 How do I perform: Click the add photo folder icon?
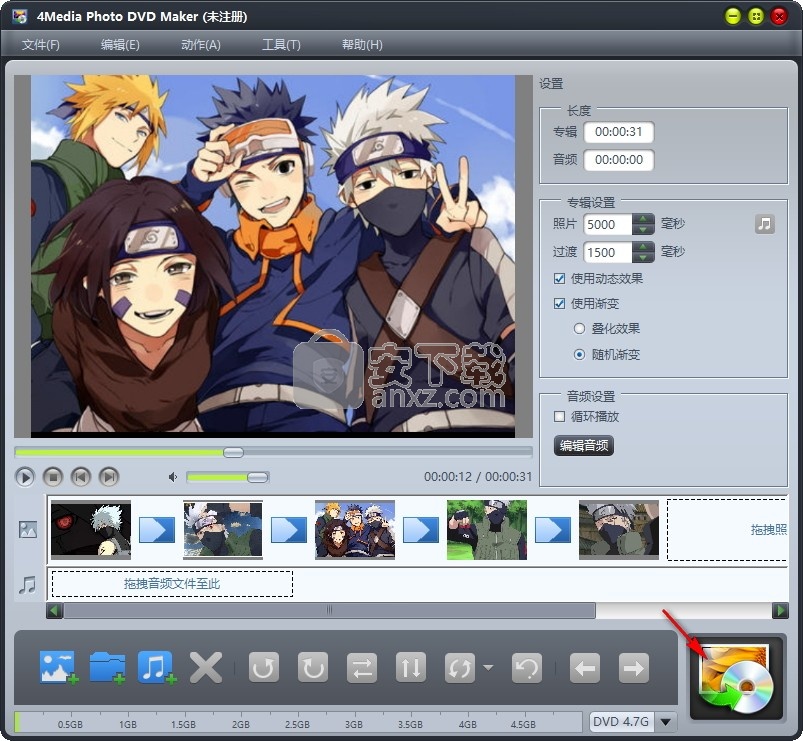click(x=108, y=667)
